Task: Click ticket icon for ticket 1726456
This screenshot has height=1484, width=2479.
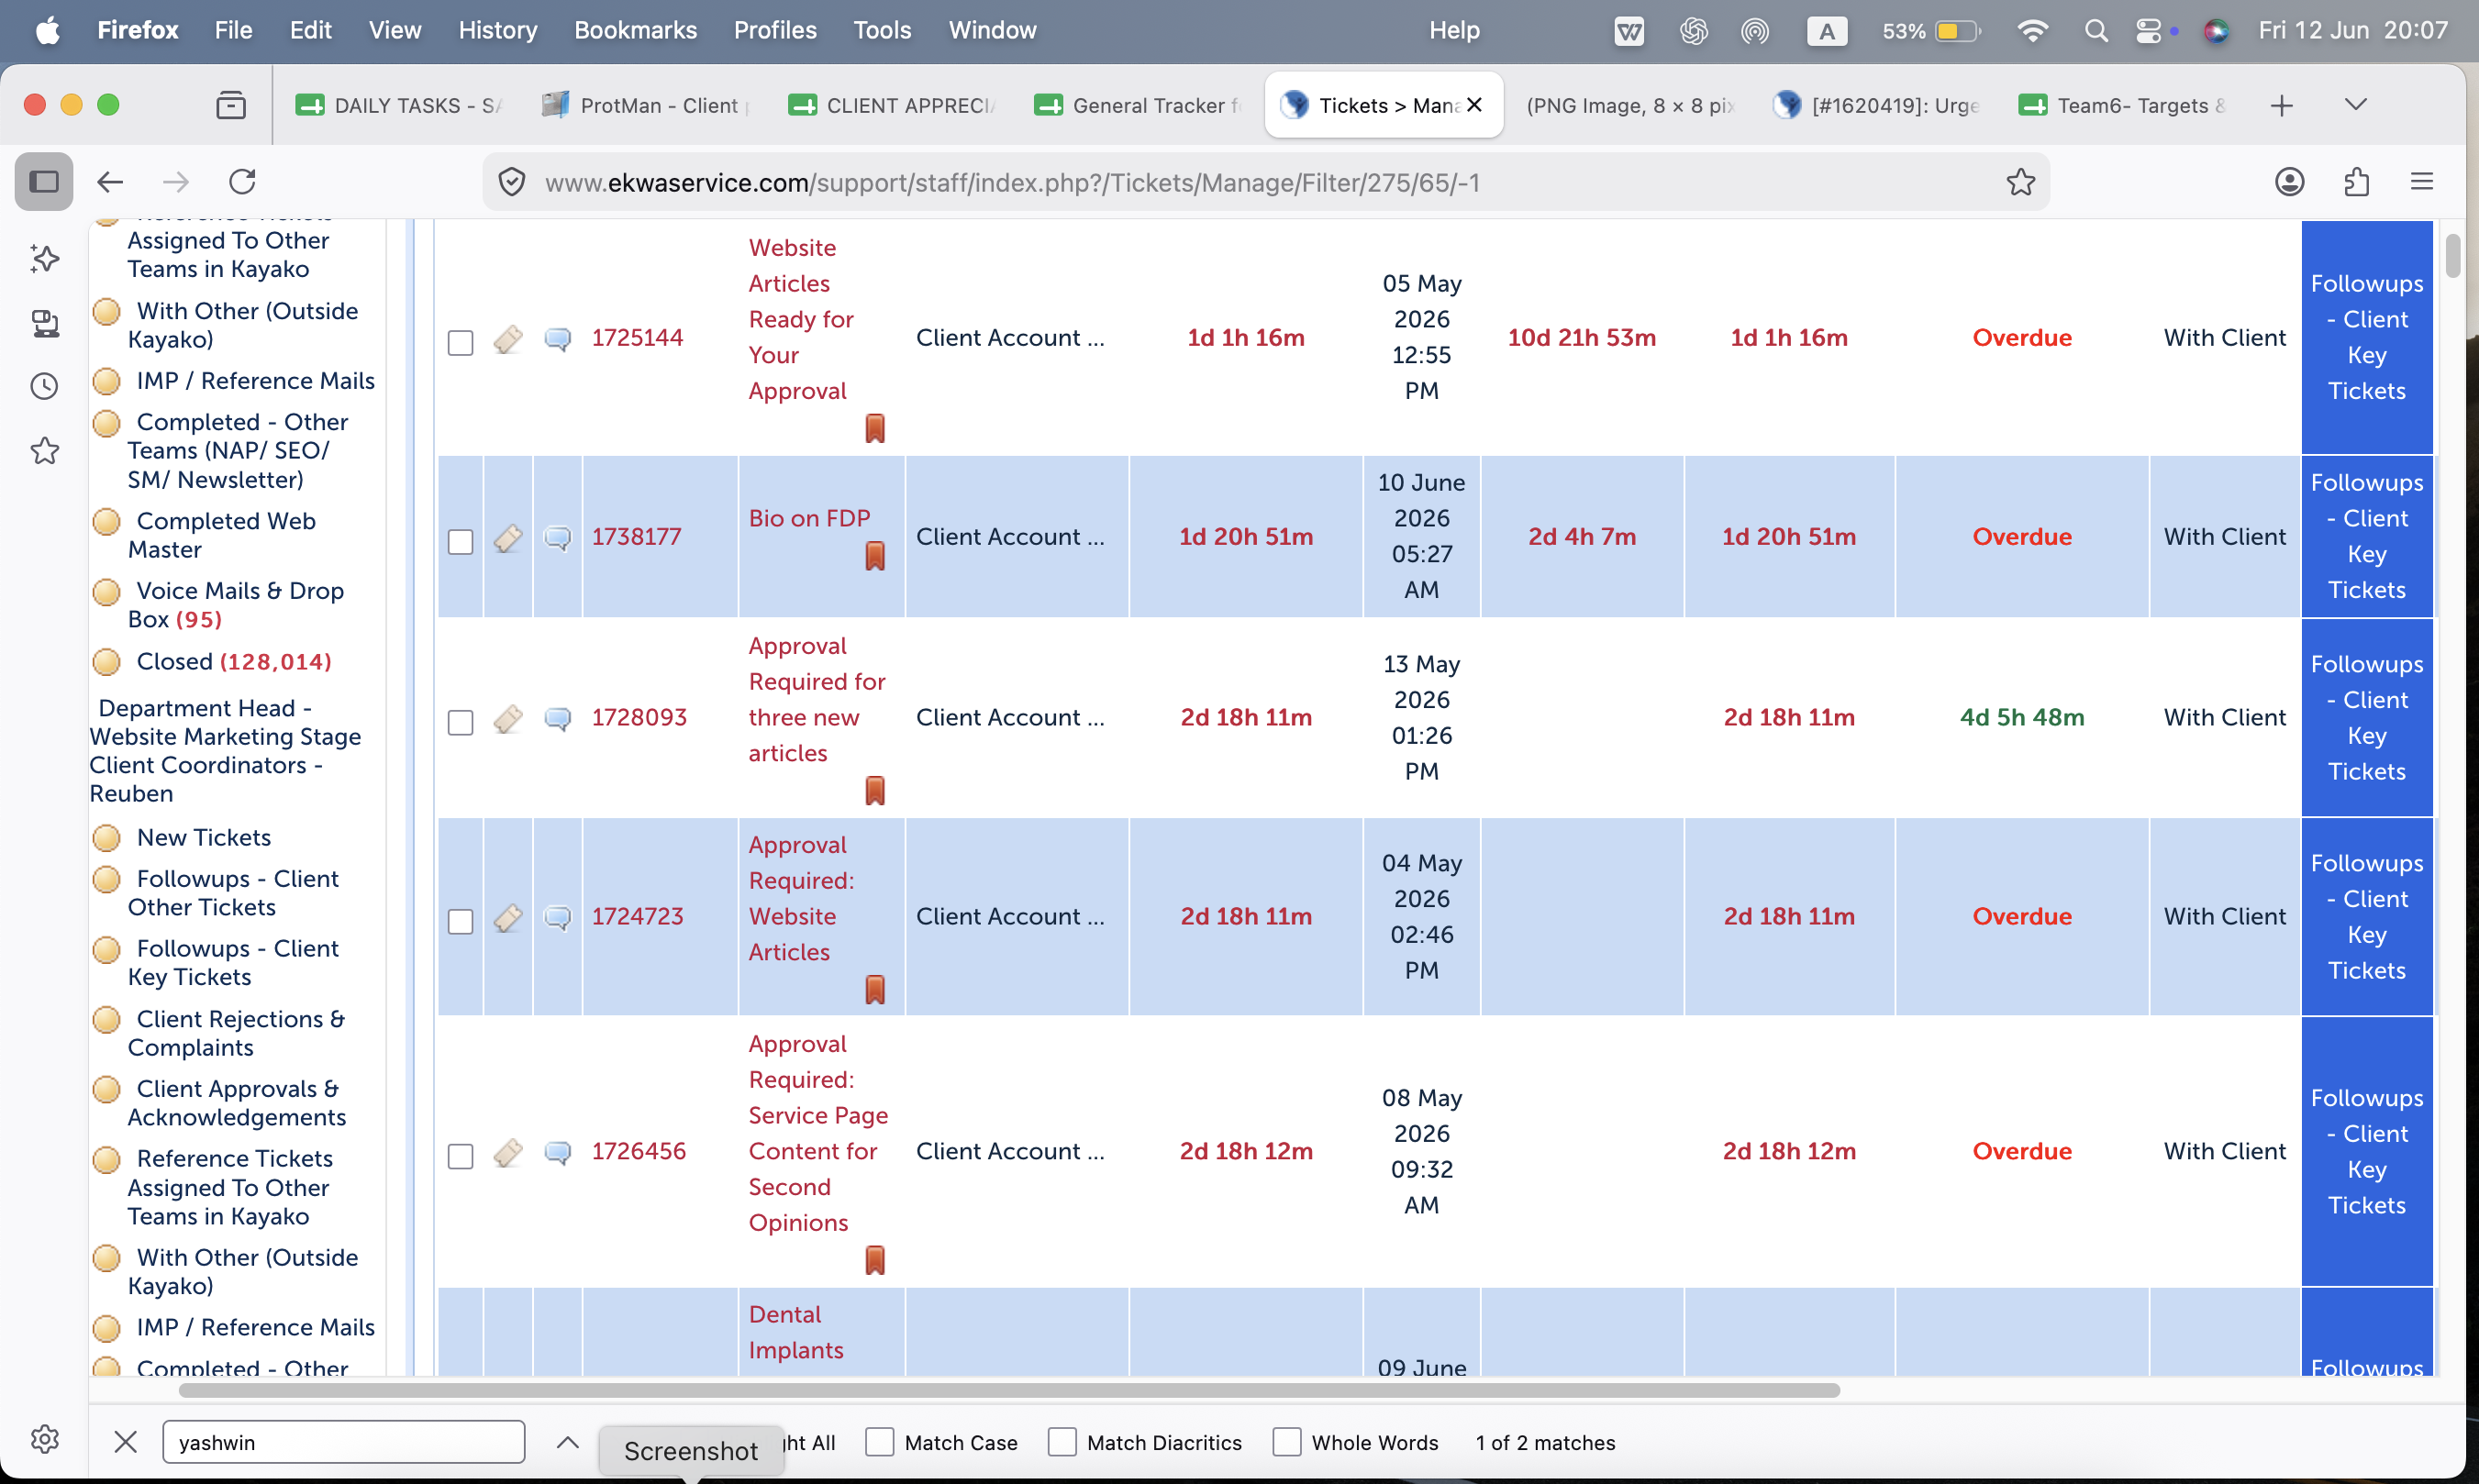Action: (x=508, y=1153)
